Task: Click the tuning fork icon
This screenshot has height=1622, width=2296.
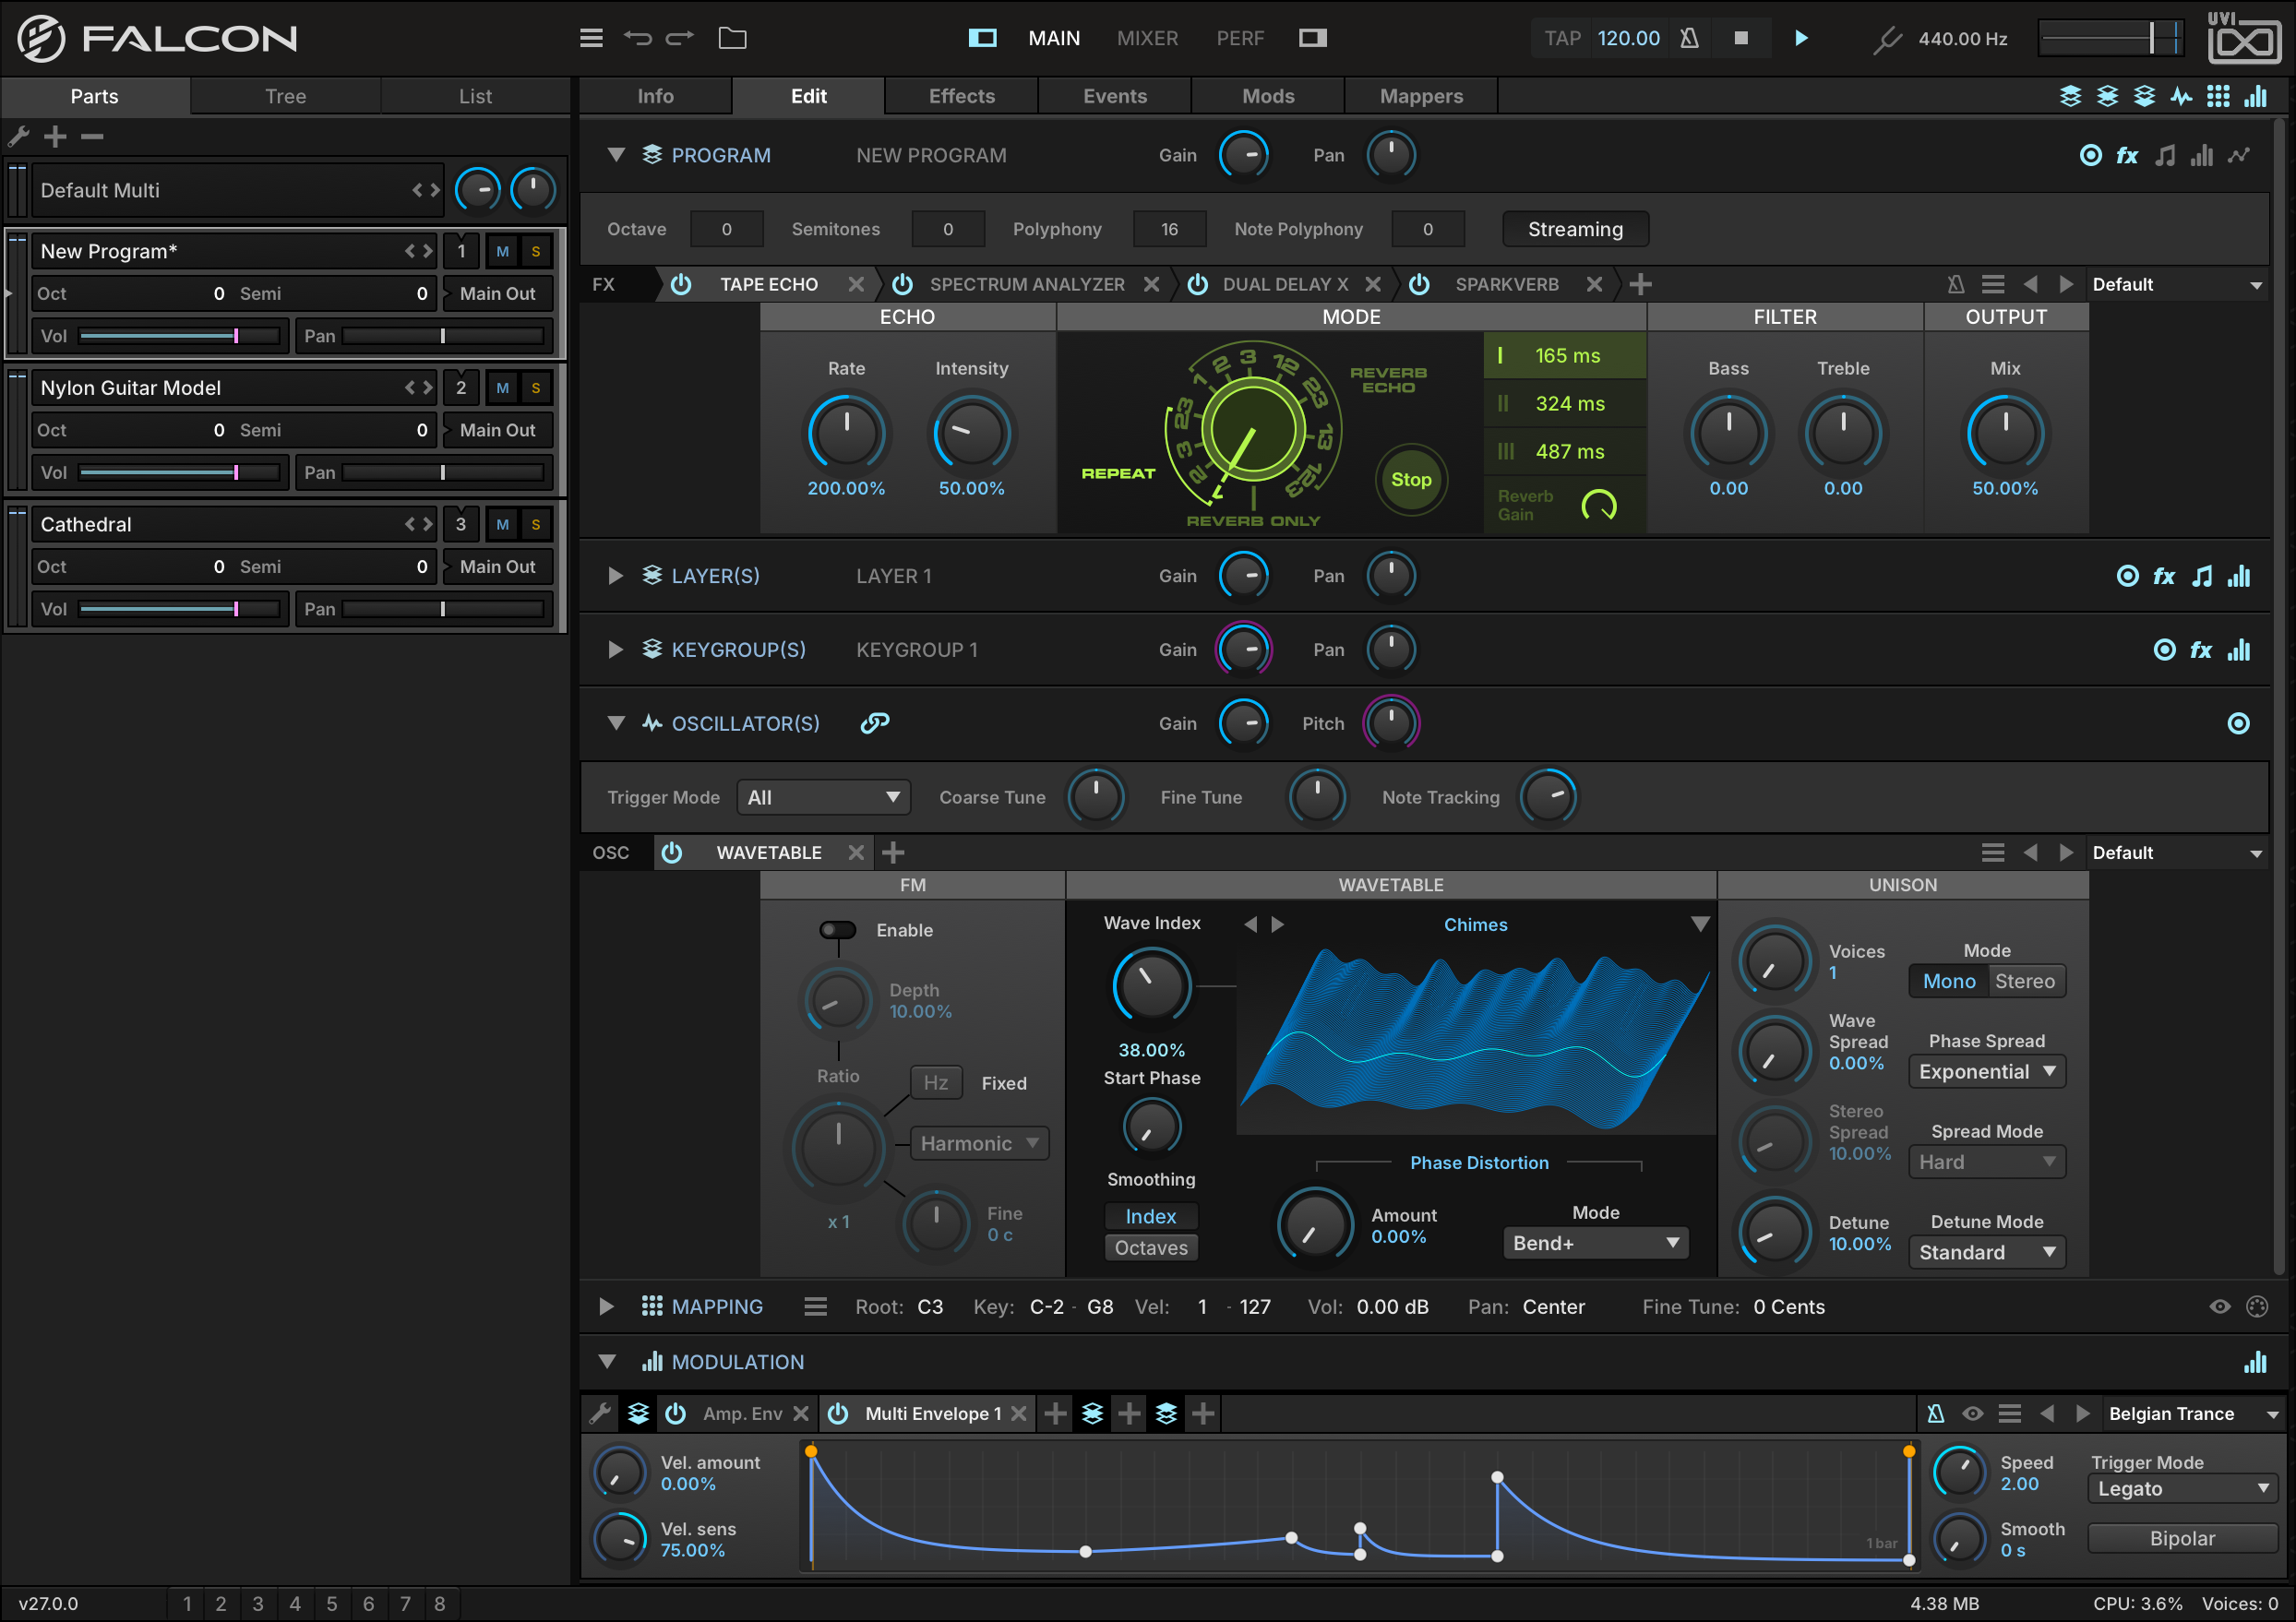Action: pyautogui.click(x=1886, y=39)
